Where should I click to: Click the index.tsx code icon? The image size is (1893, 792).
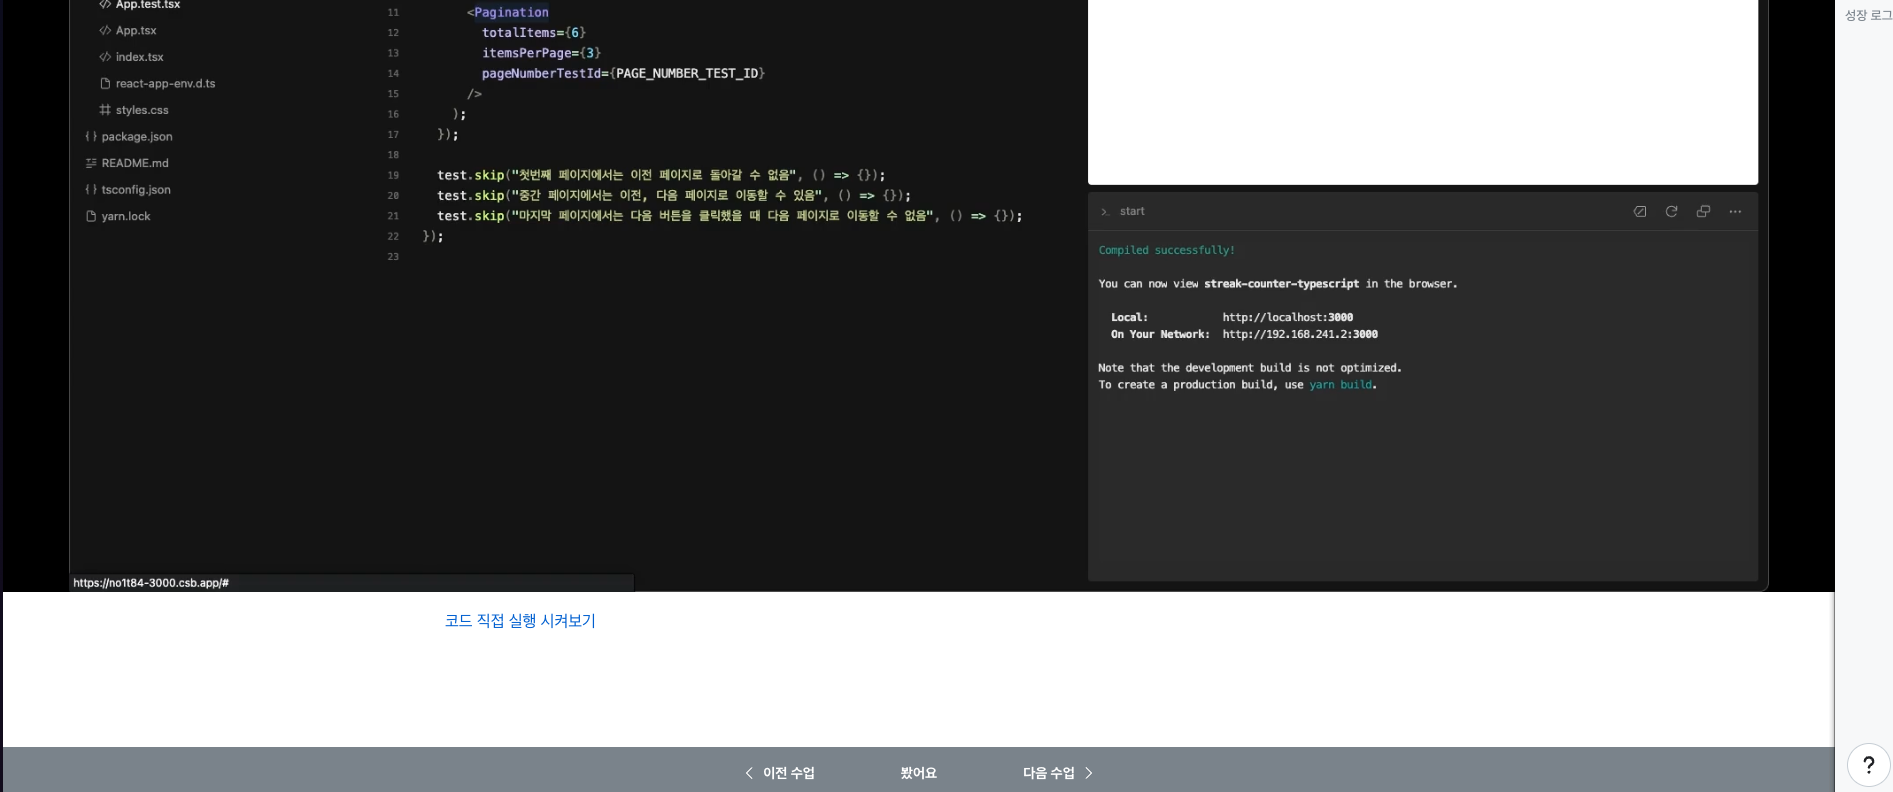tap(105, 57)
